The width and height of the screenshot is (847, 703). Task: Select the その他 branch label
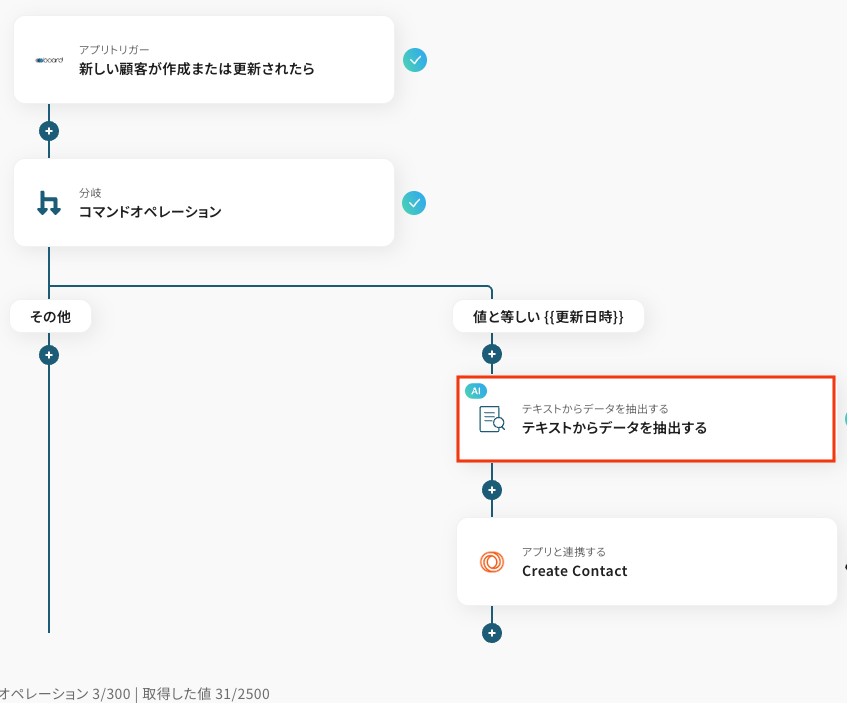tap(50, 316)
